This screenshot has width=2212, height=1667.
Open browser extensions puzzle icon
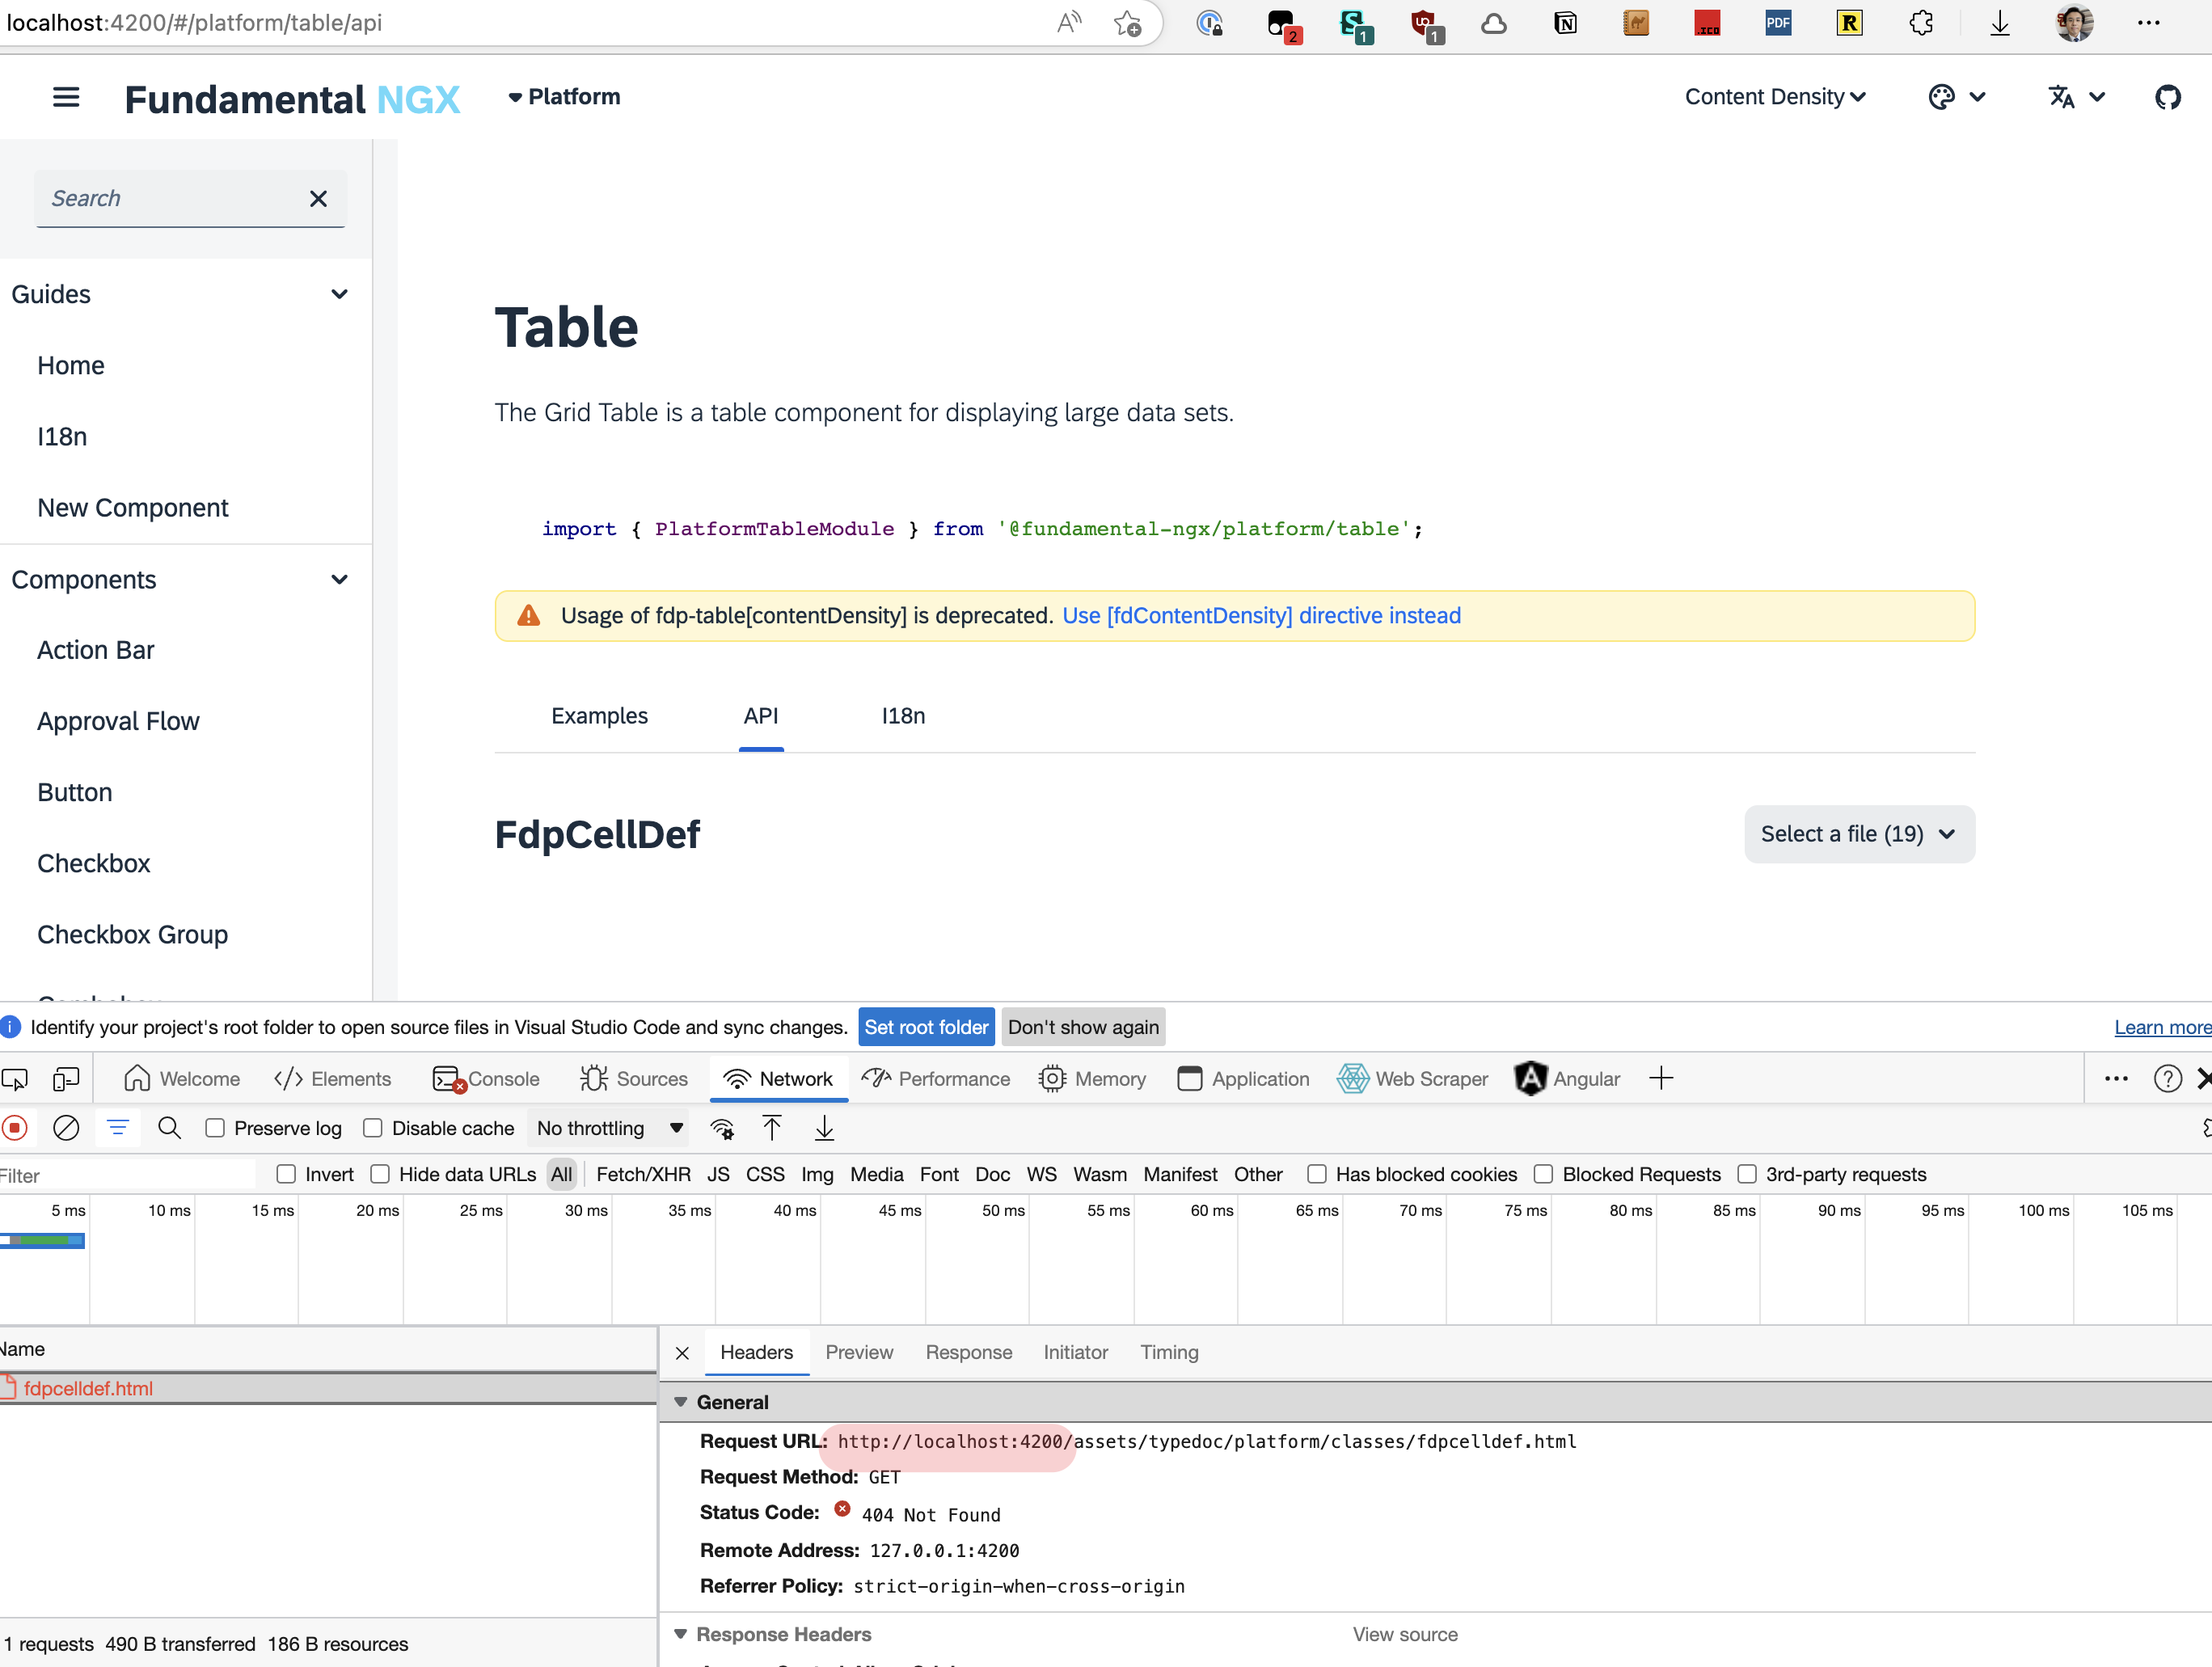point(1920,23)
